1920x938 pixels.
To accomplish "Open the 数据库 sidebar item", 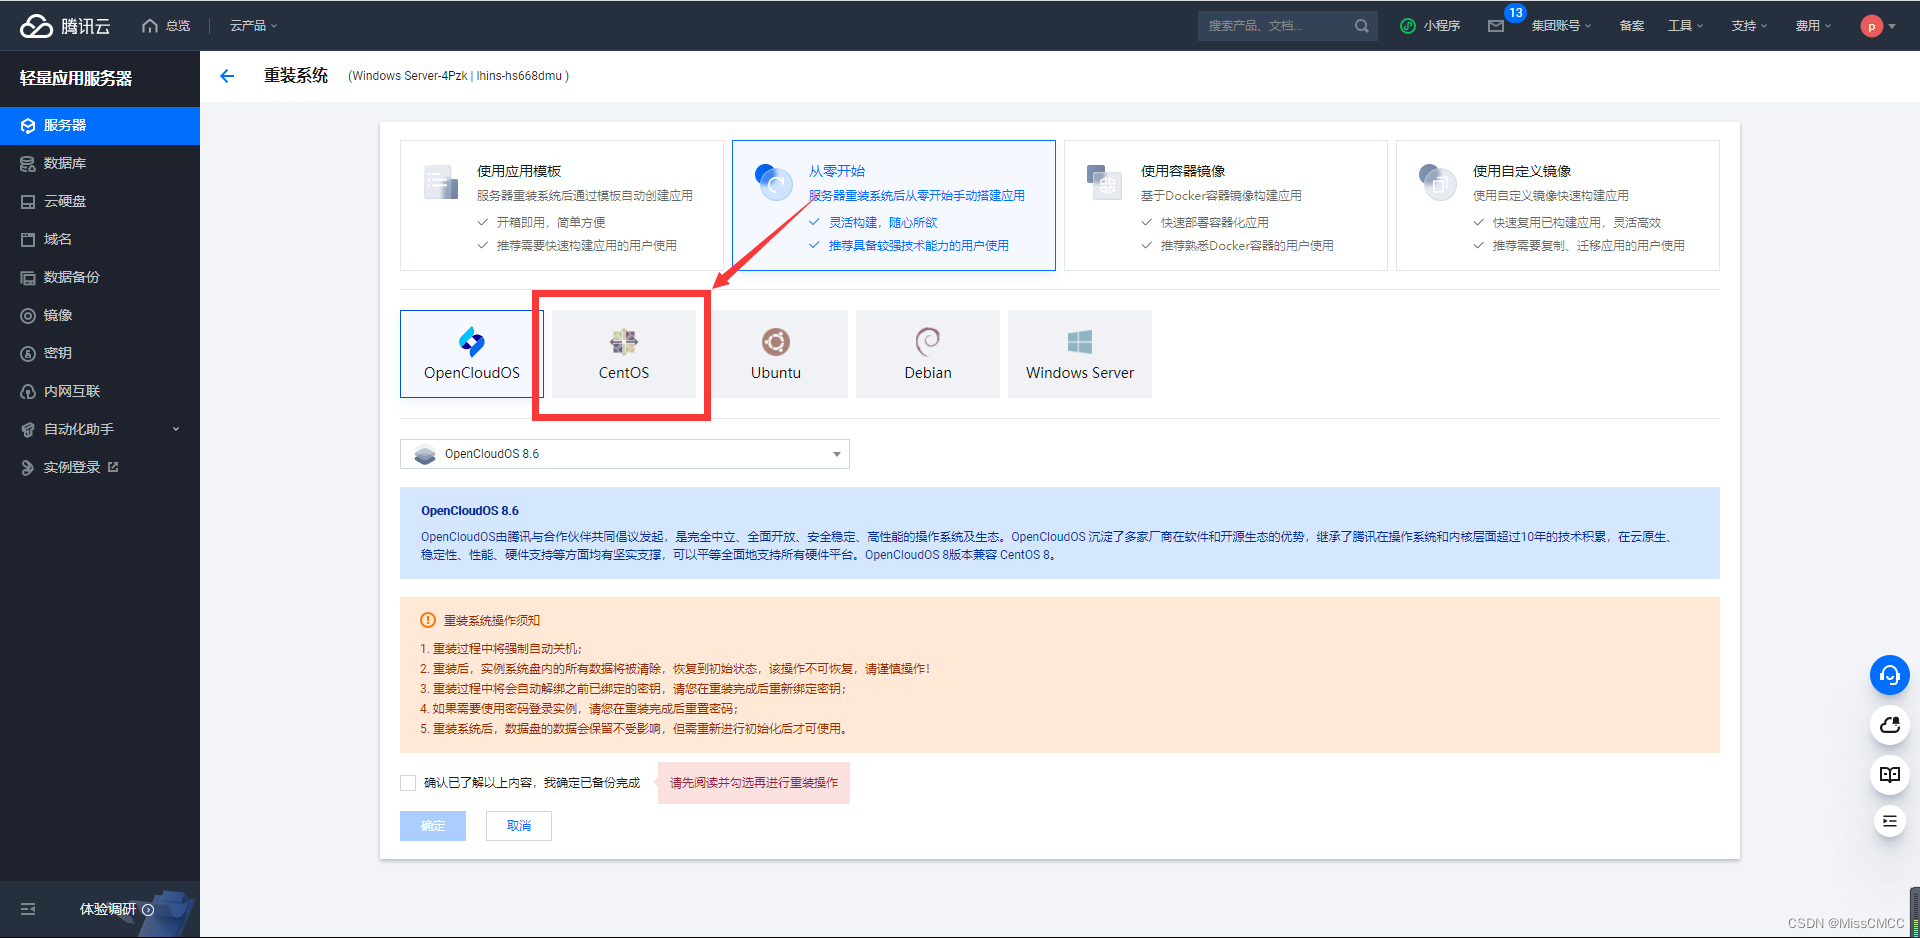I will [100, 164].
